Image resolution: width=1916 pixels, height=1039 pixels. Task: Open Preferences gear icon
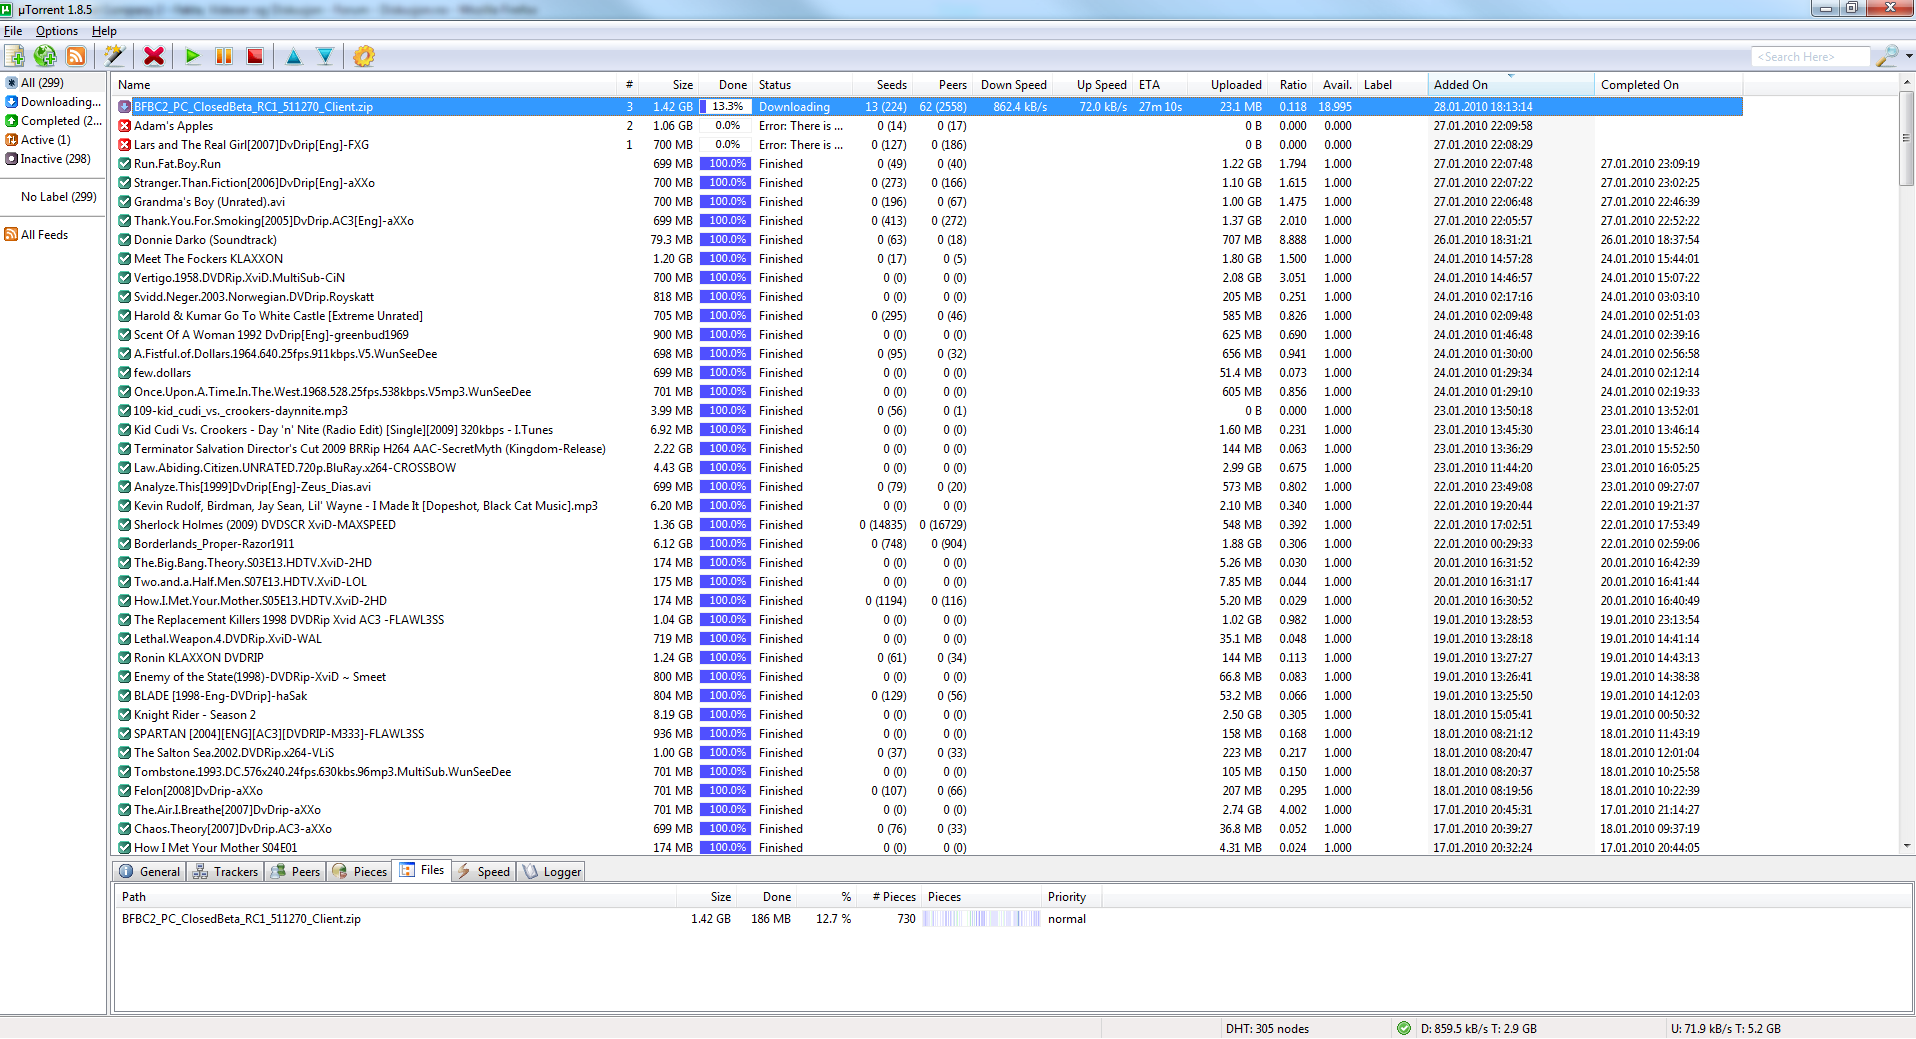click(x=364, y=56)
